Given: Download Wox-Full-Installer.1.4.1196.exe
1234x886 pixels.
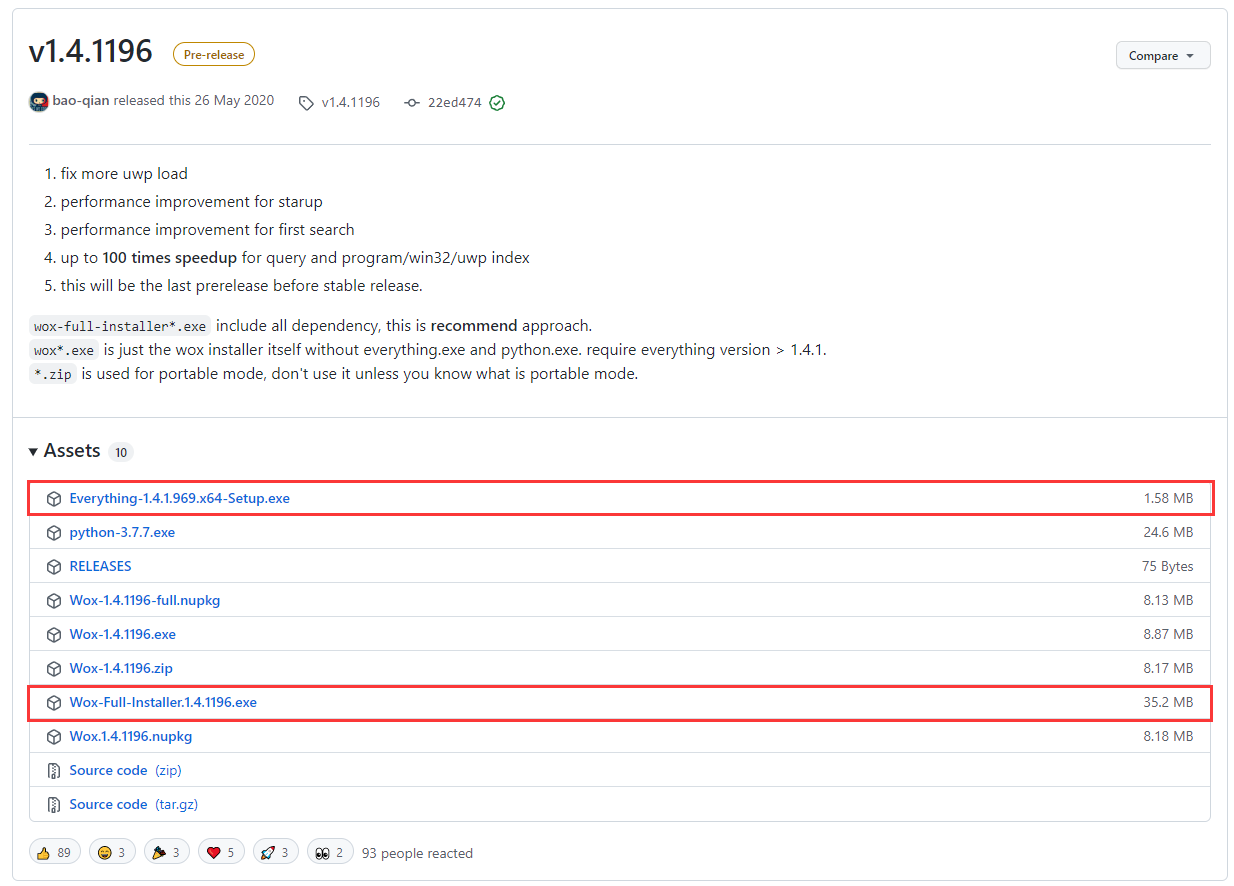Looking at the screenshot, I should (x=163, y=702).
